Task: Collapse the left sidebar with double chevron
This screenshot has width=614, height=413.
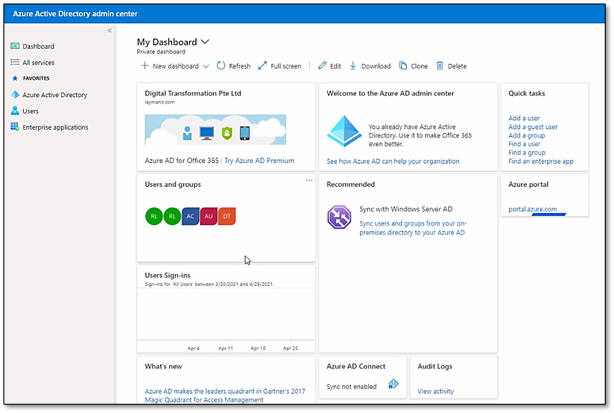Action: [109, 31]
